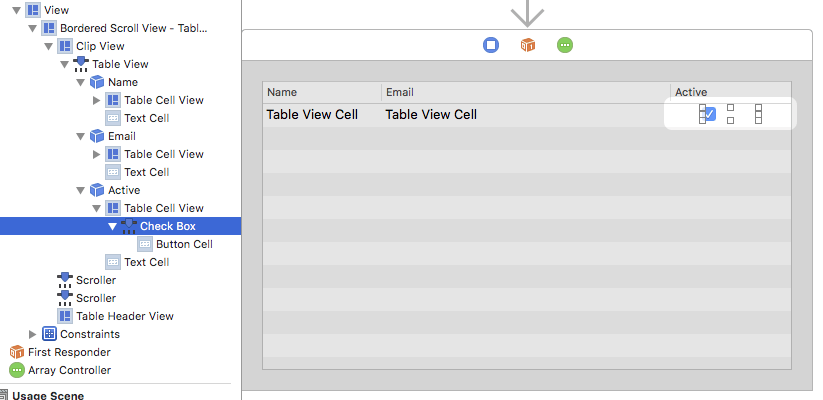Viewport: 823px width, 400px height.
Task: Expand Table Cell View under Name
Action: click(97, 100)
